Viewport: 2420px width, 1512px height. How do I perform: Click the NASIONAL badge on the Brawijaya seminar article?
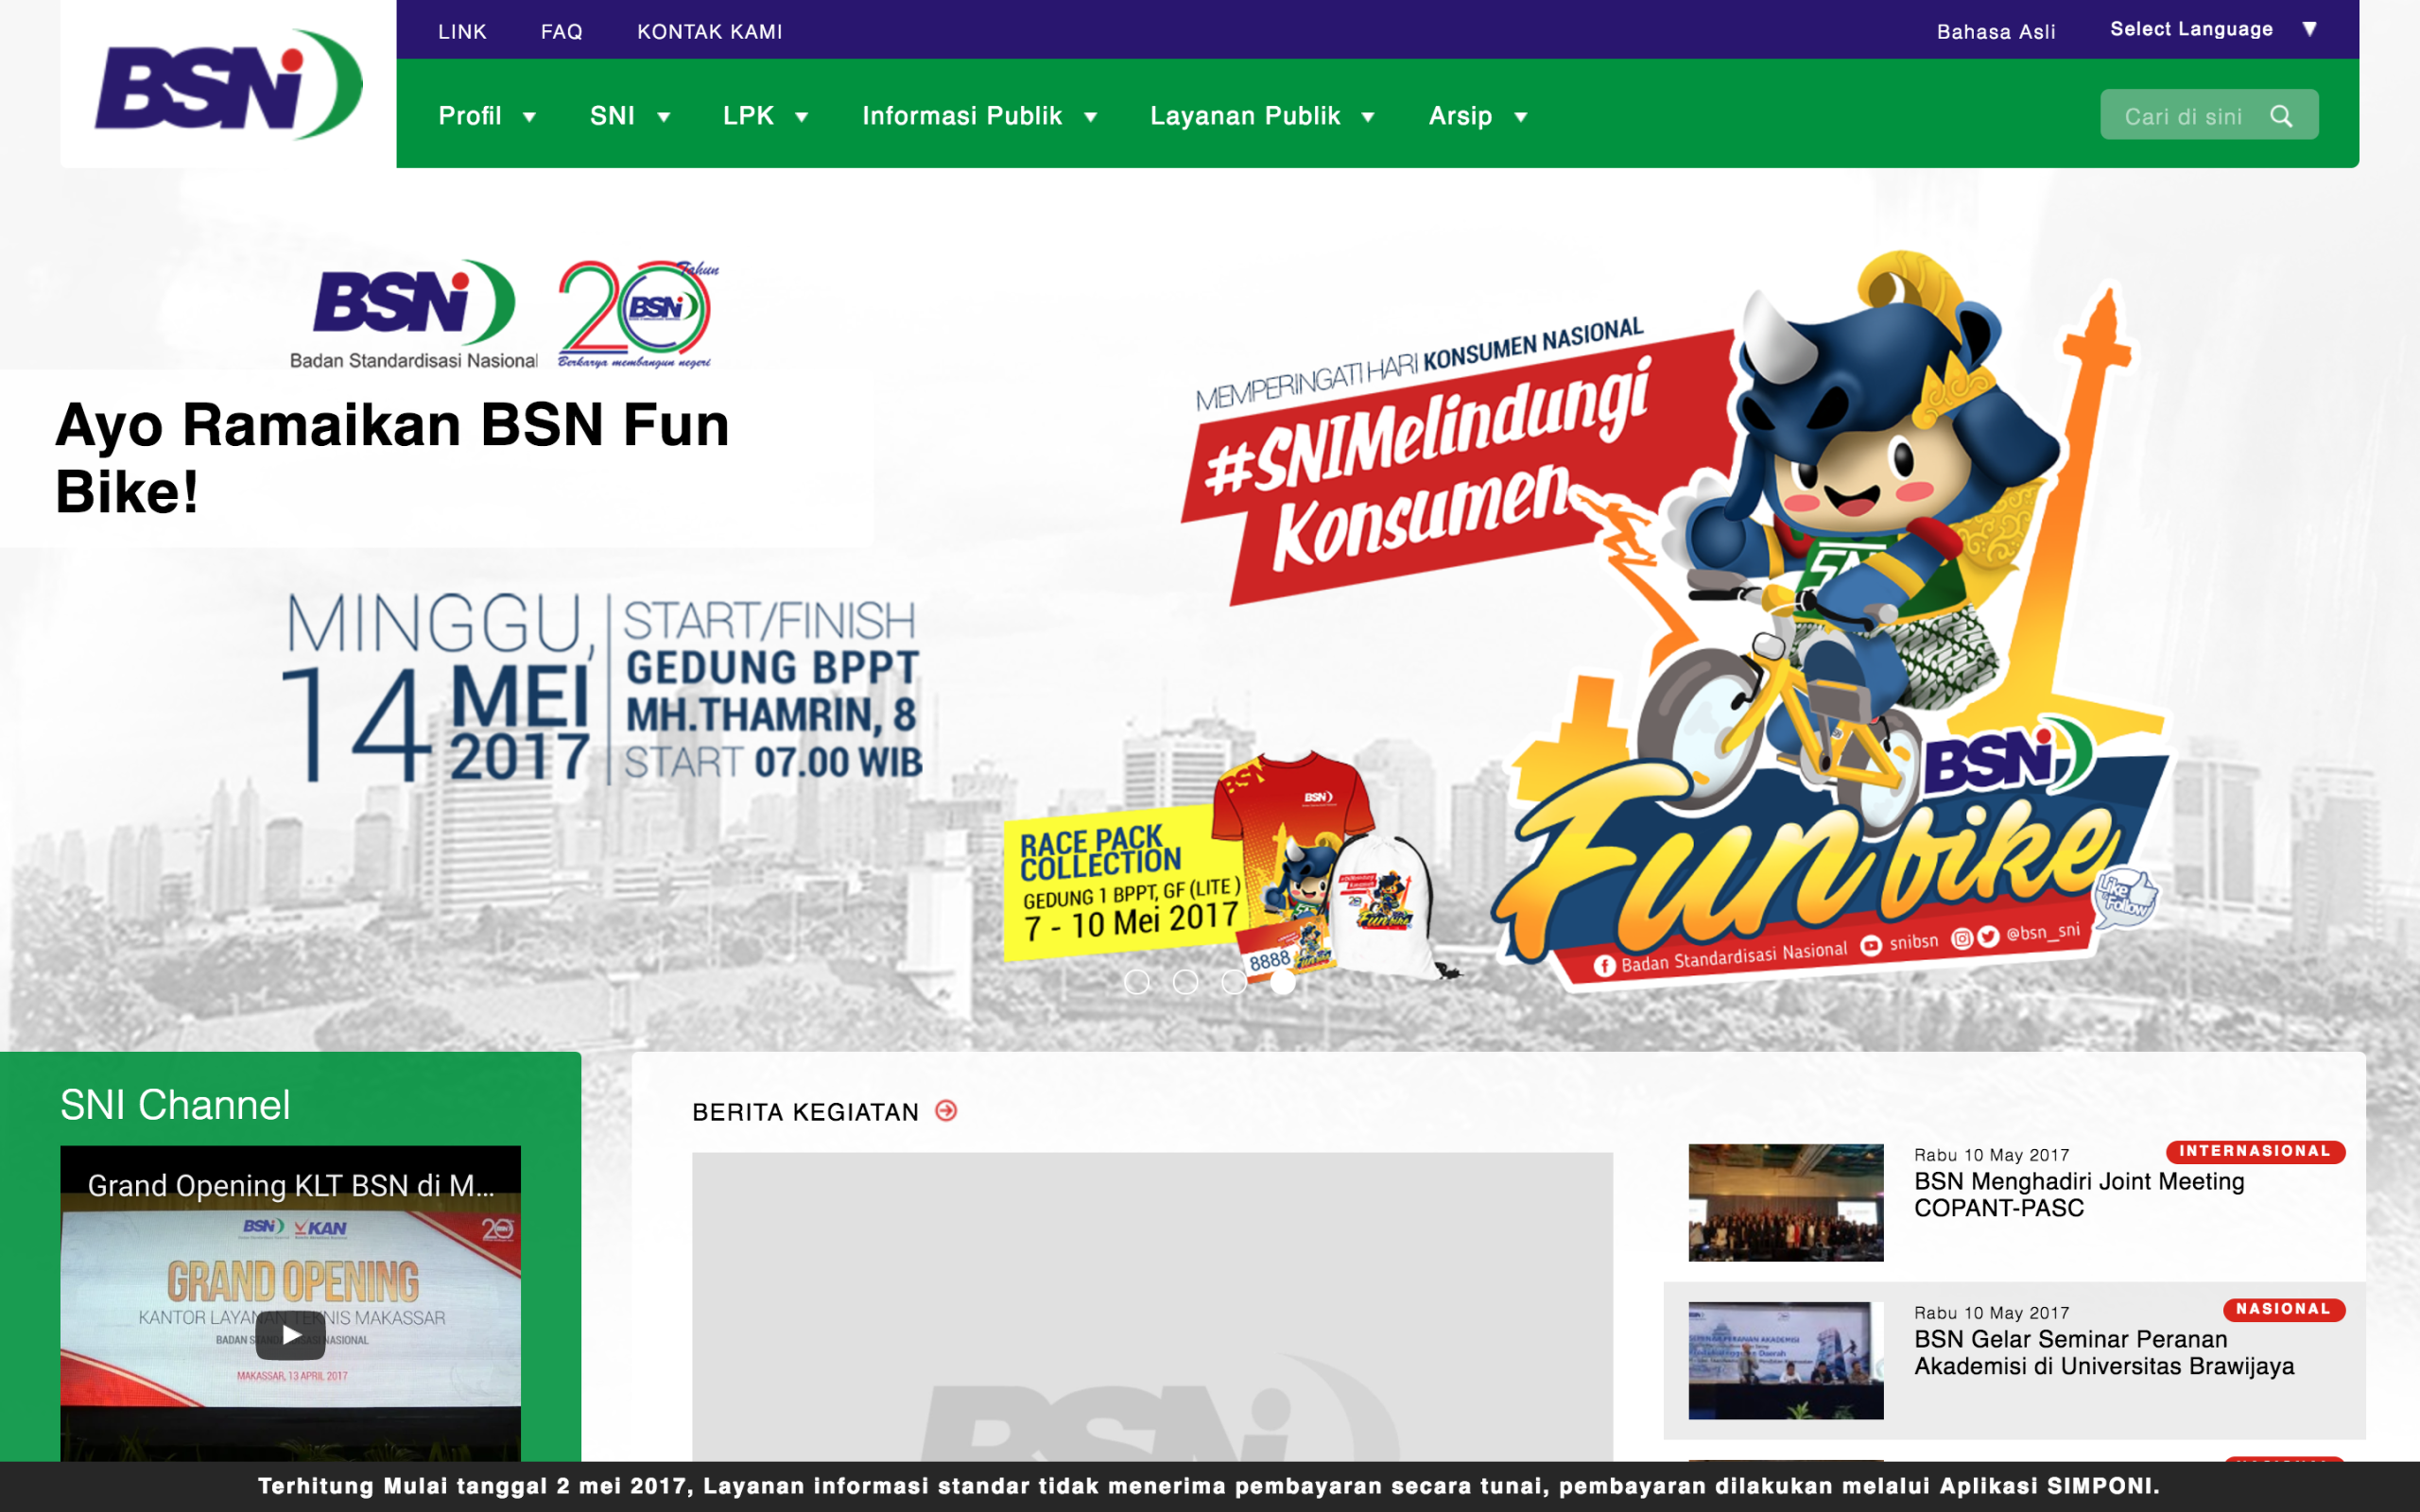click(x=2283, y=1309)
